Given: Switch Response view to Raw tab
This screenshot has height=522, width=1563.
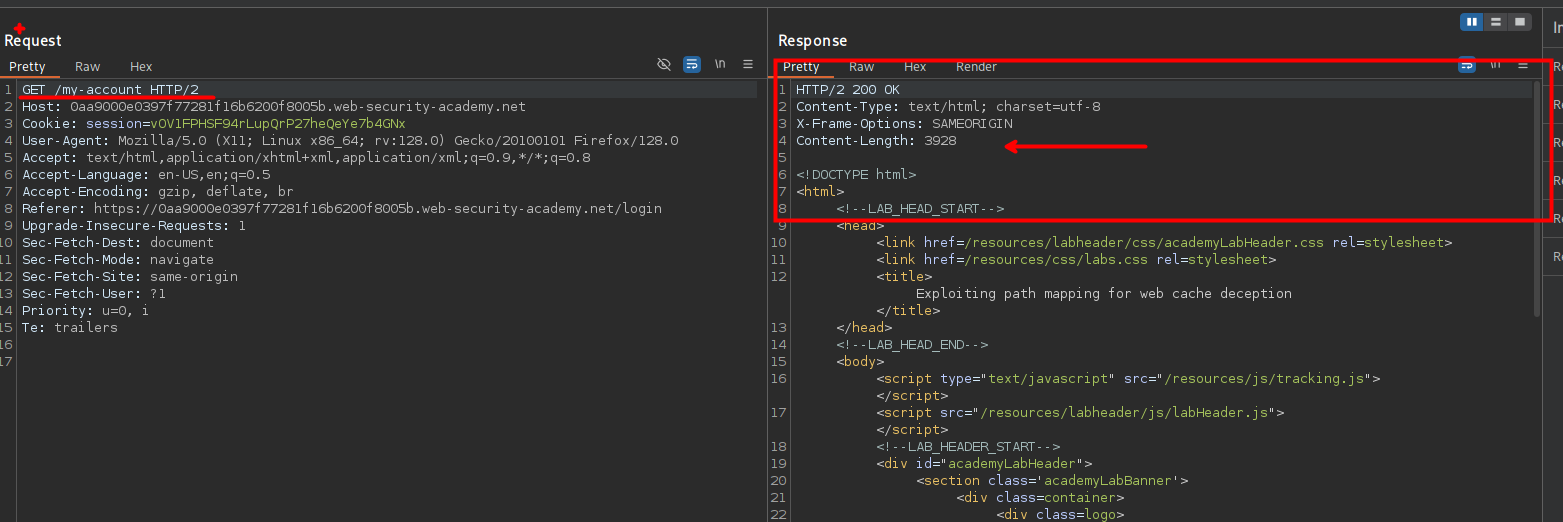Looking at the screenshot, I should pos(862,67).
